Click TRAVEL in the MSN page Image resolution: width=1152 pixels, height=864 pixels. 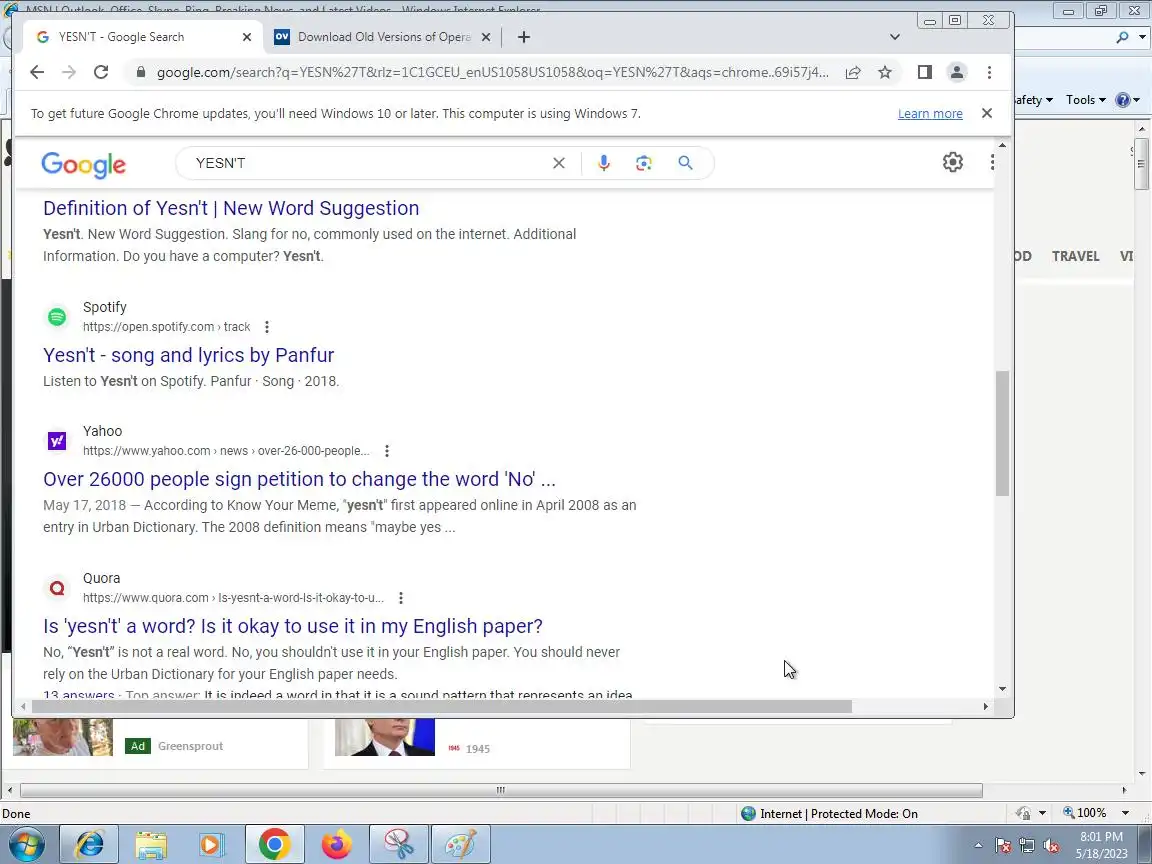coord(1076,256)
